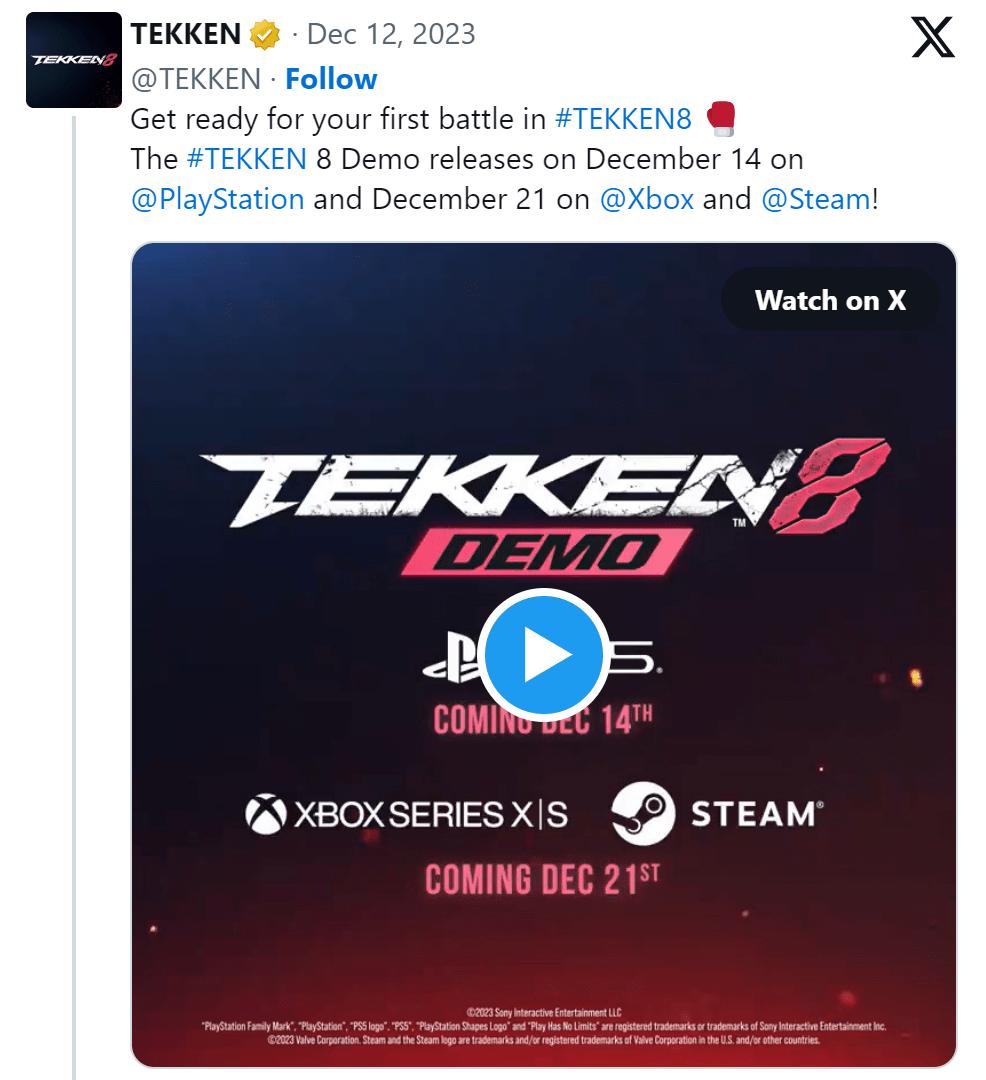Open the @Xbox mention
The image size is (986, 1080).
tap(646, 199)
